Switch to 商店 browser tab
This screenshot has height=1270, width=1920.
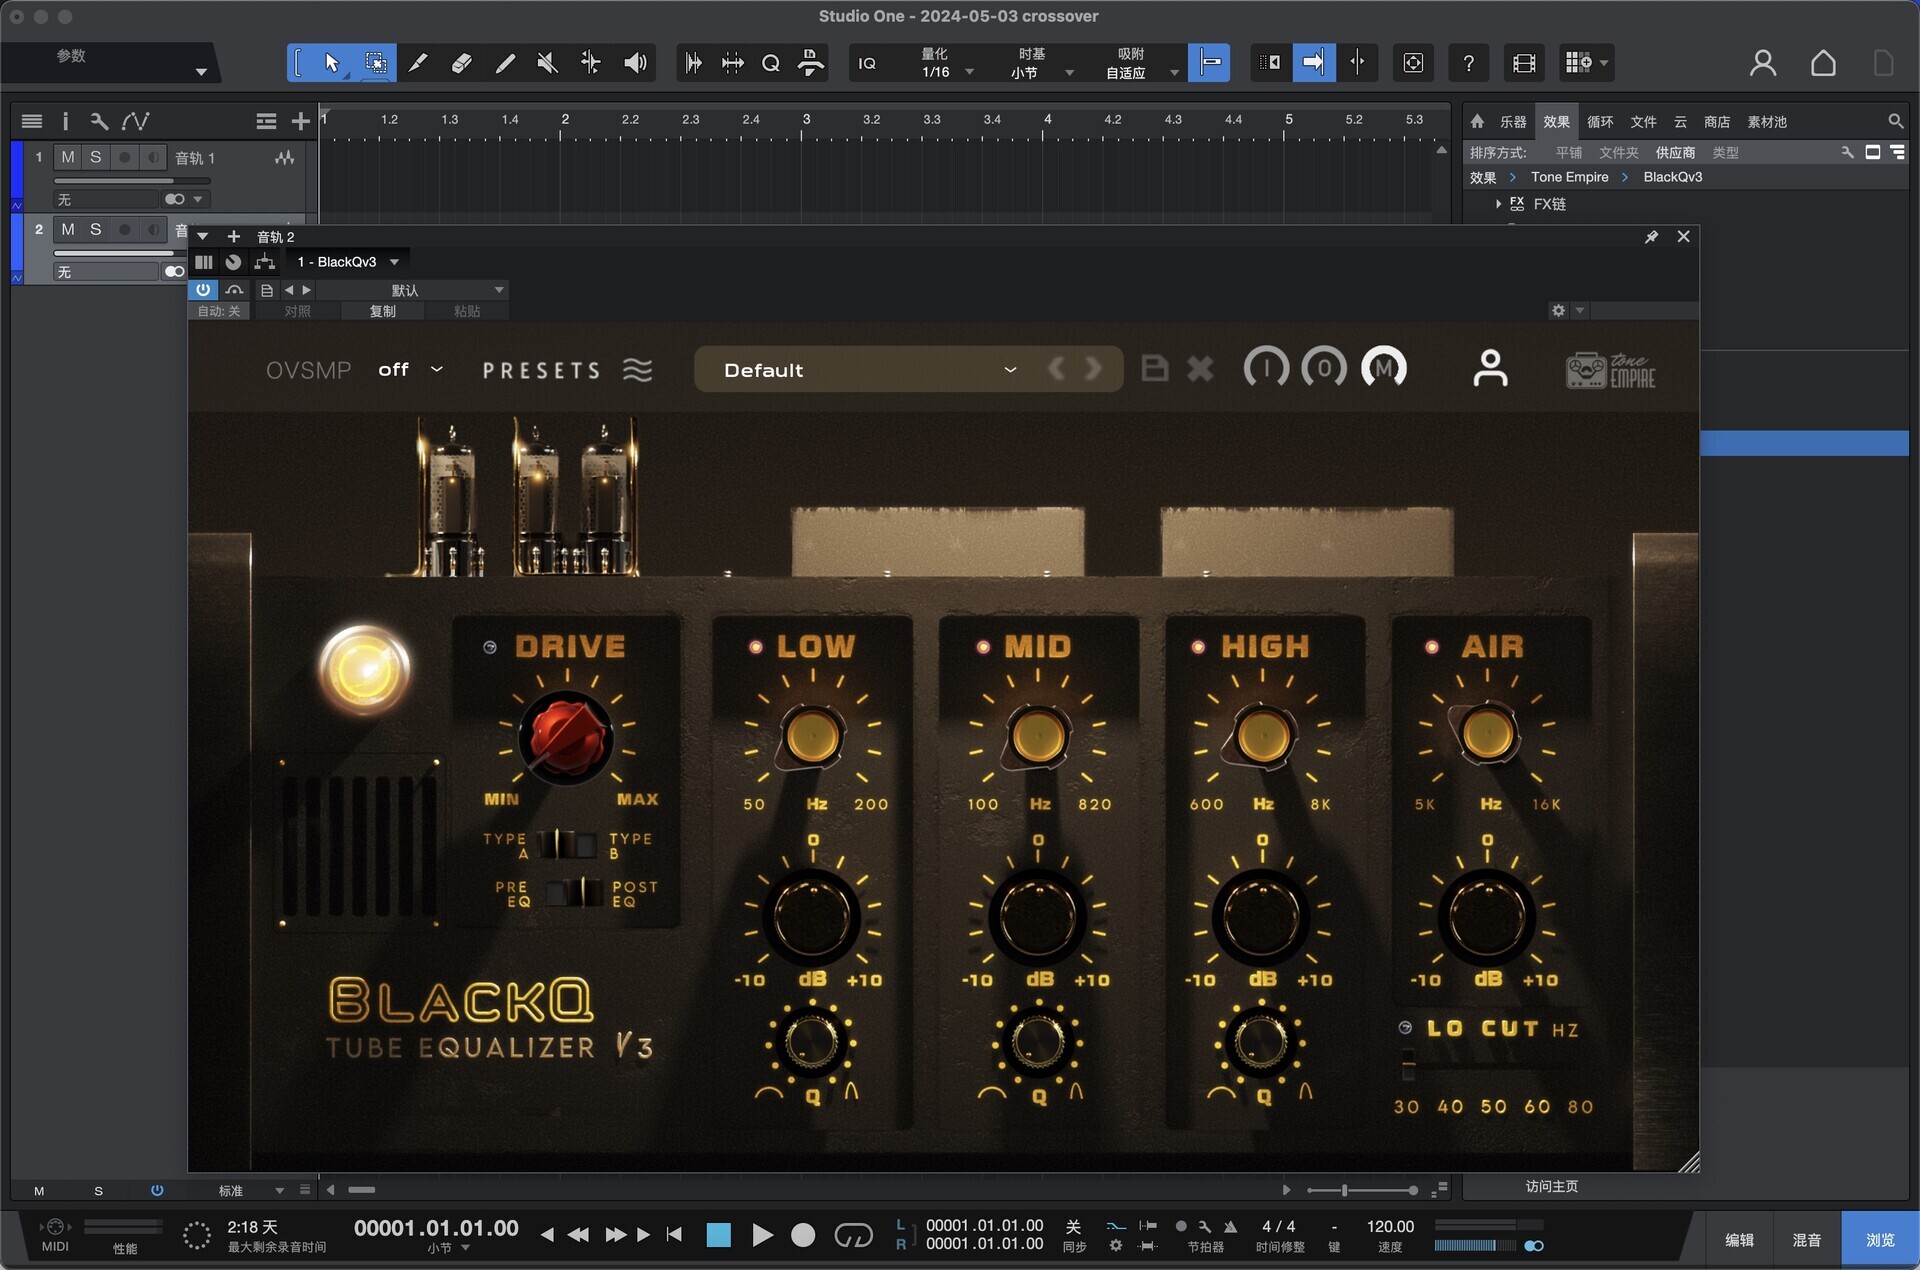coord(1717,121)
